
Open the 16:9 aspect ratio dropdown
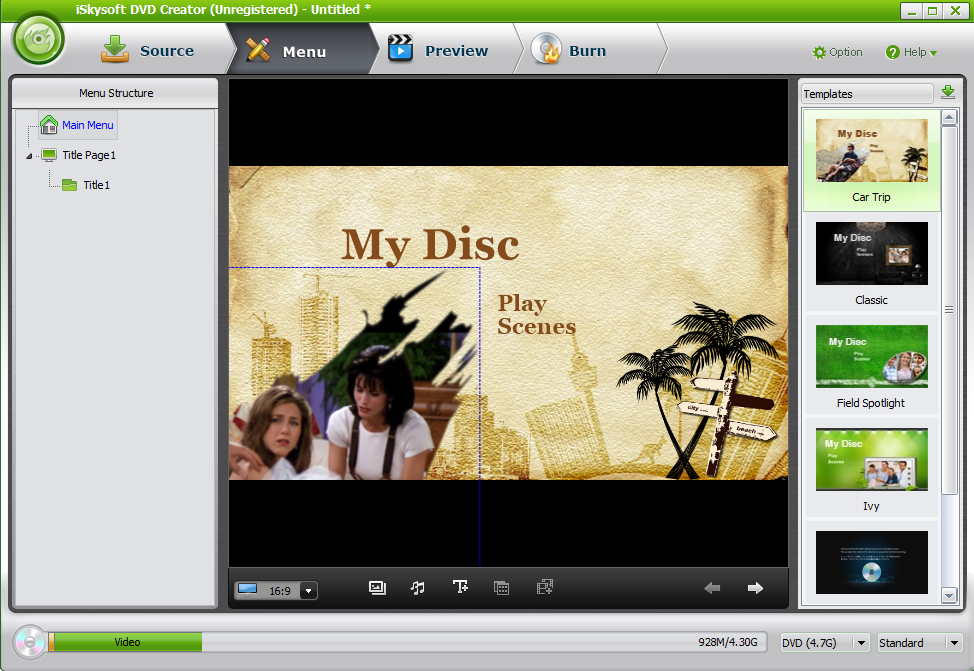[x=308, y=591]
